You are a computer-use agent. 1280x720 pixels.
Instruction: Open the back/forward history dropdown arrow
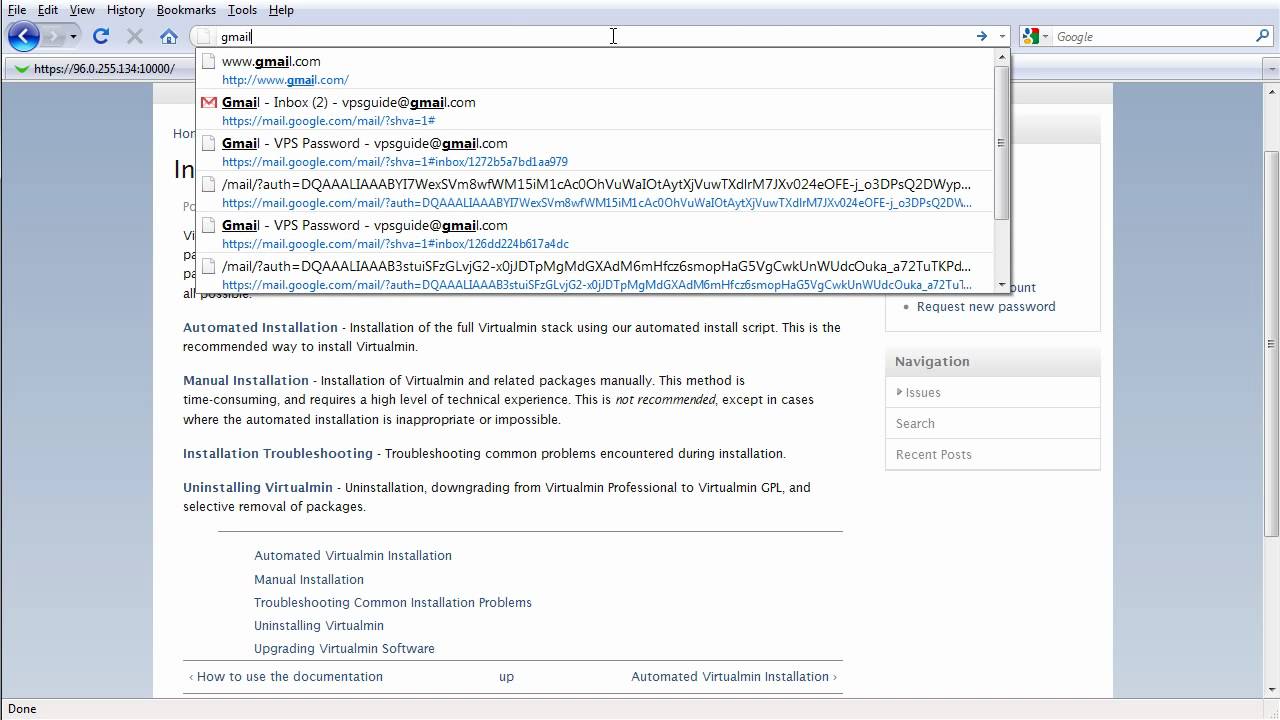coord(73,37)
